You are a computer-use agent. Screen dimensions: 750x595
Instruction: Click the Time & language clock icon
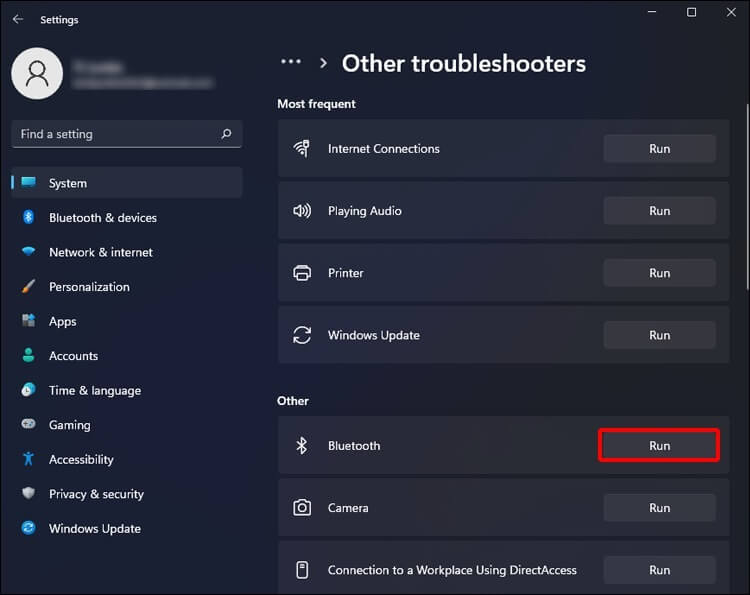(28, 390)
